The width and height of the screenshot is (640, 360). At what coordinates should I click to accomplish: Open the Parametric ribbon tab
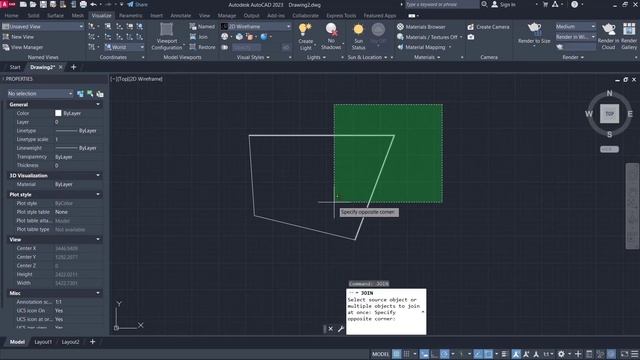130,16
